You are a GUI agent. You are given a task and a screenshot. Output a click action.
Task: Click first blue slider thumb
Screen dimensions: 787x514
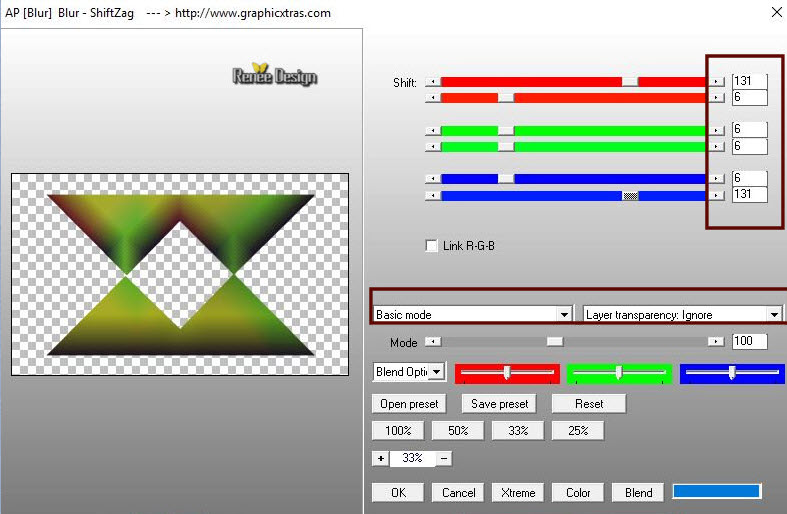point(506,179)
